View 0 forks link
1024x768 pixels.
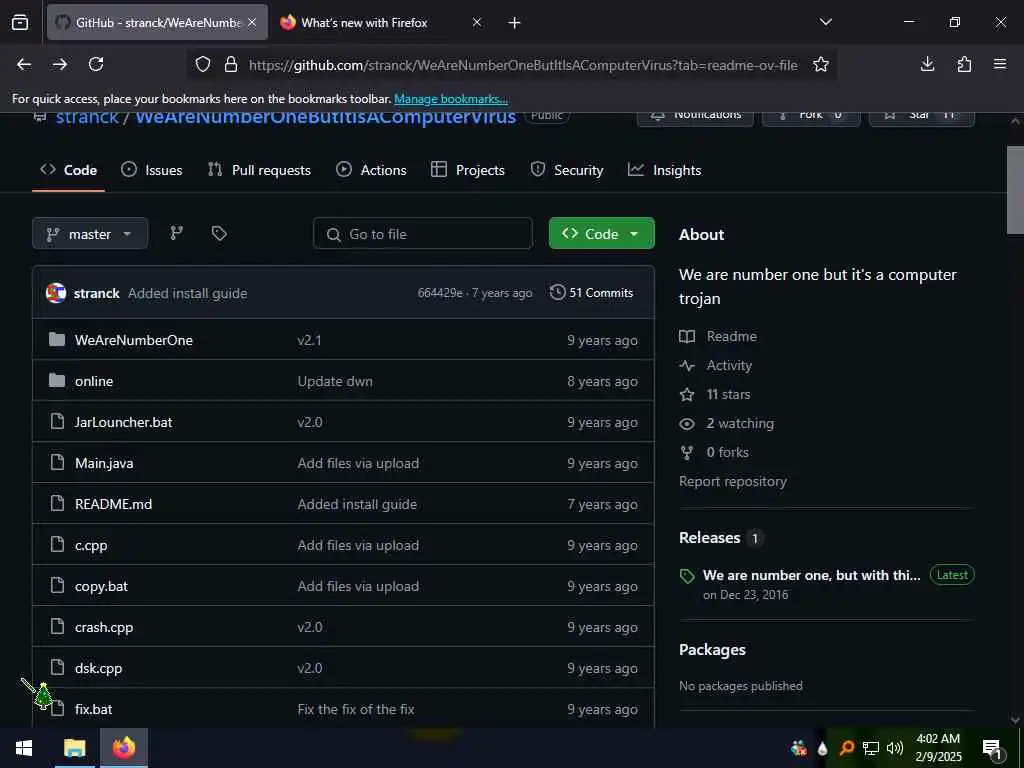714,452
